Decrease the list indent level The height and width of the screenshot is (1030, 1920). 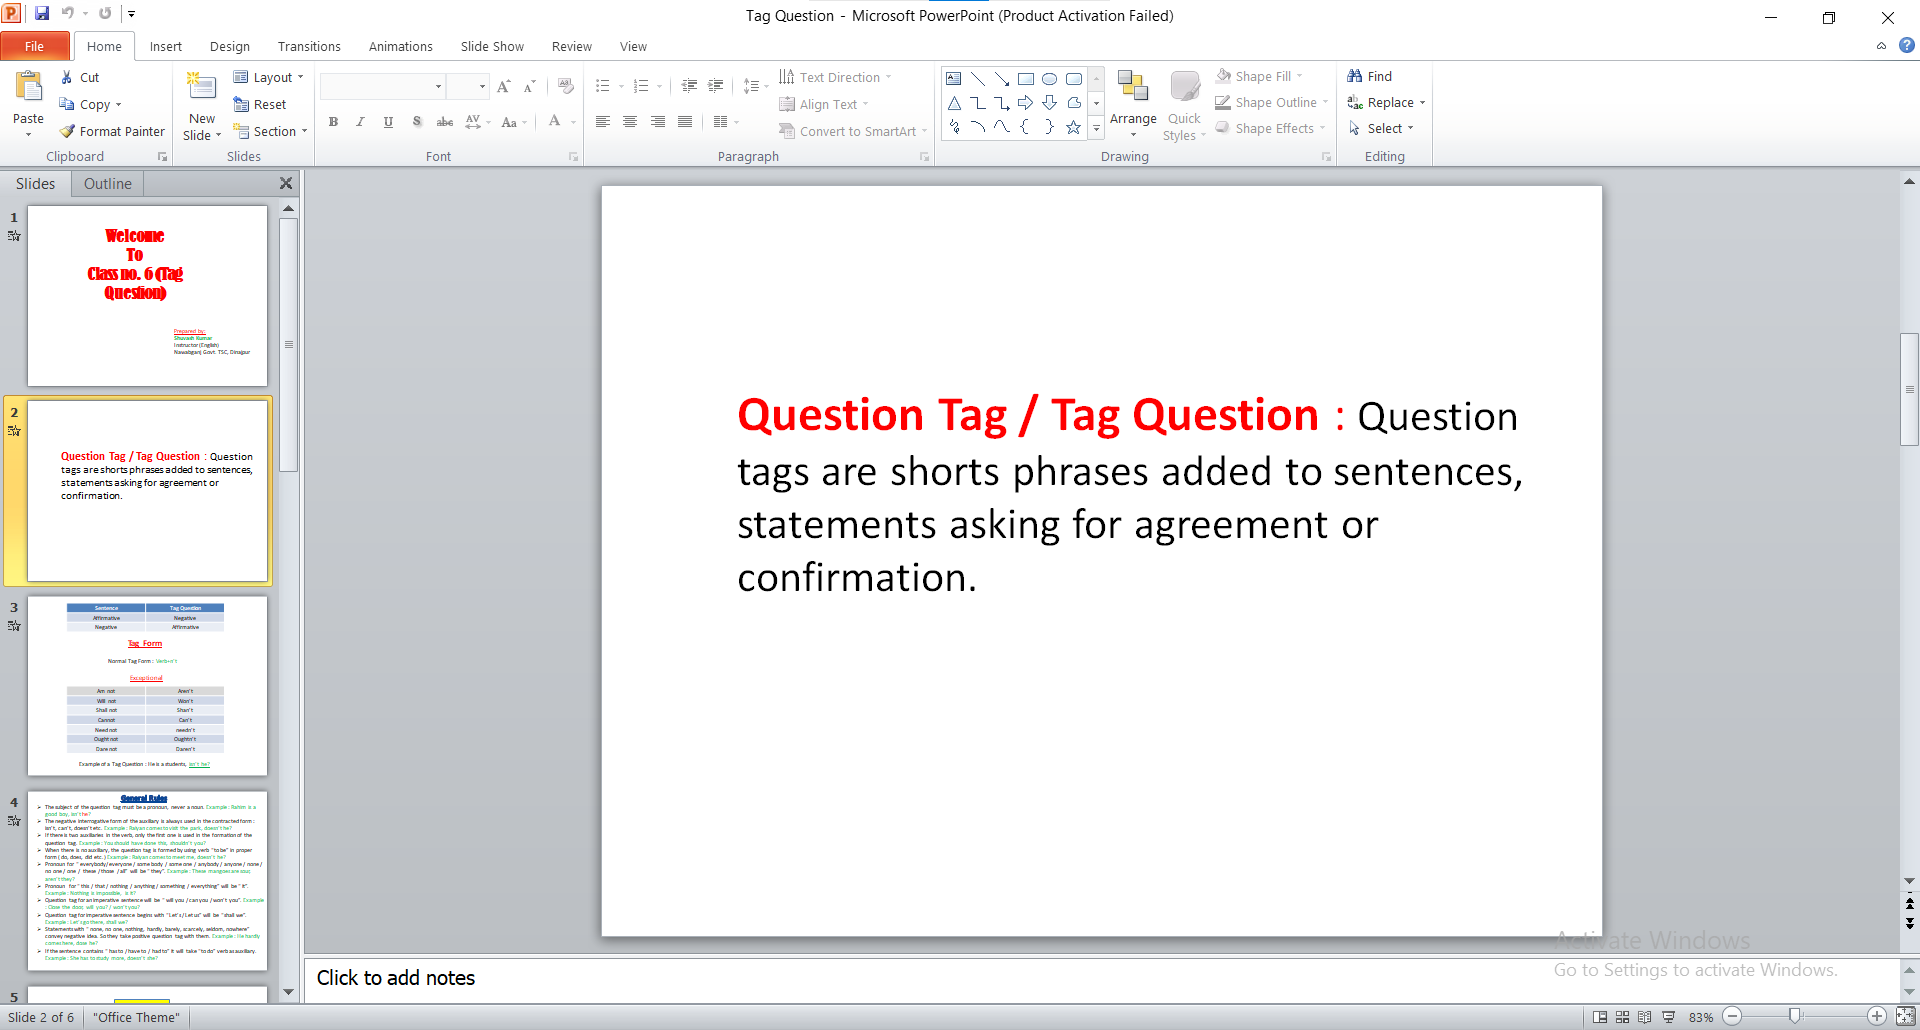(689, 86)
